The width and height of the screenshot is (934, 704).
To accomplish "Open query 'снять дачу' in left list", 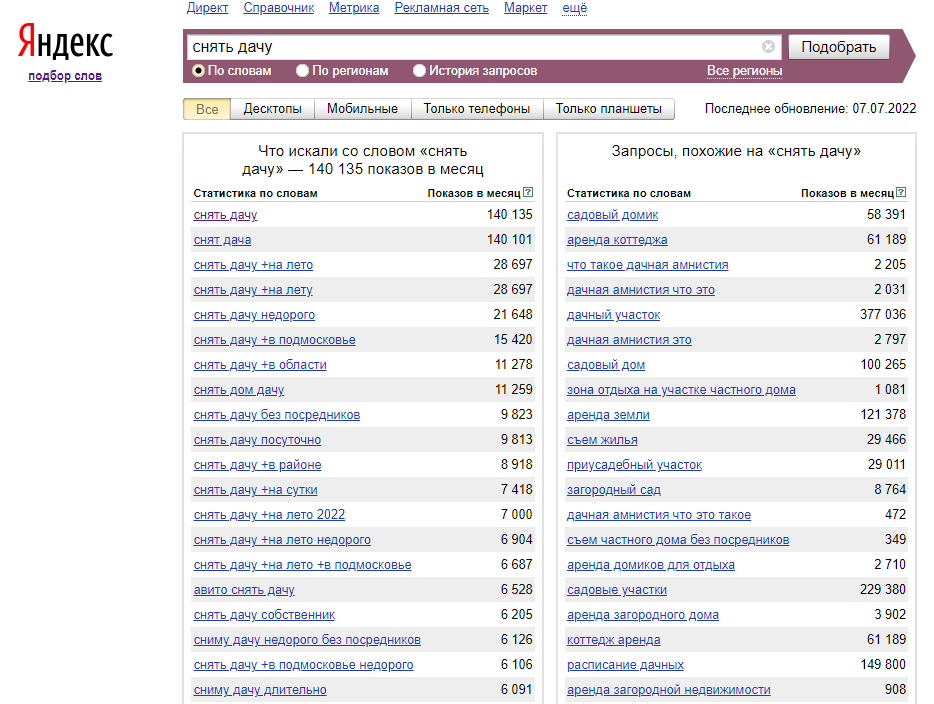I will tap(225, 215).
